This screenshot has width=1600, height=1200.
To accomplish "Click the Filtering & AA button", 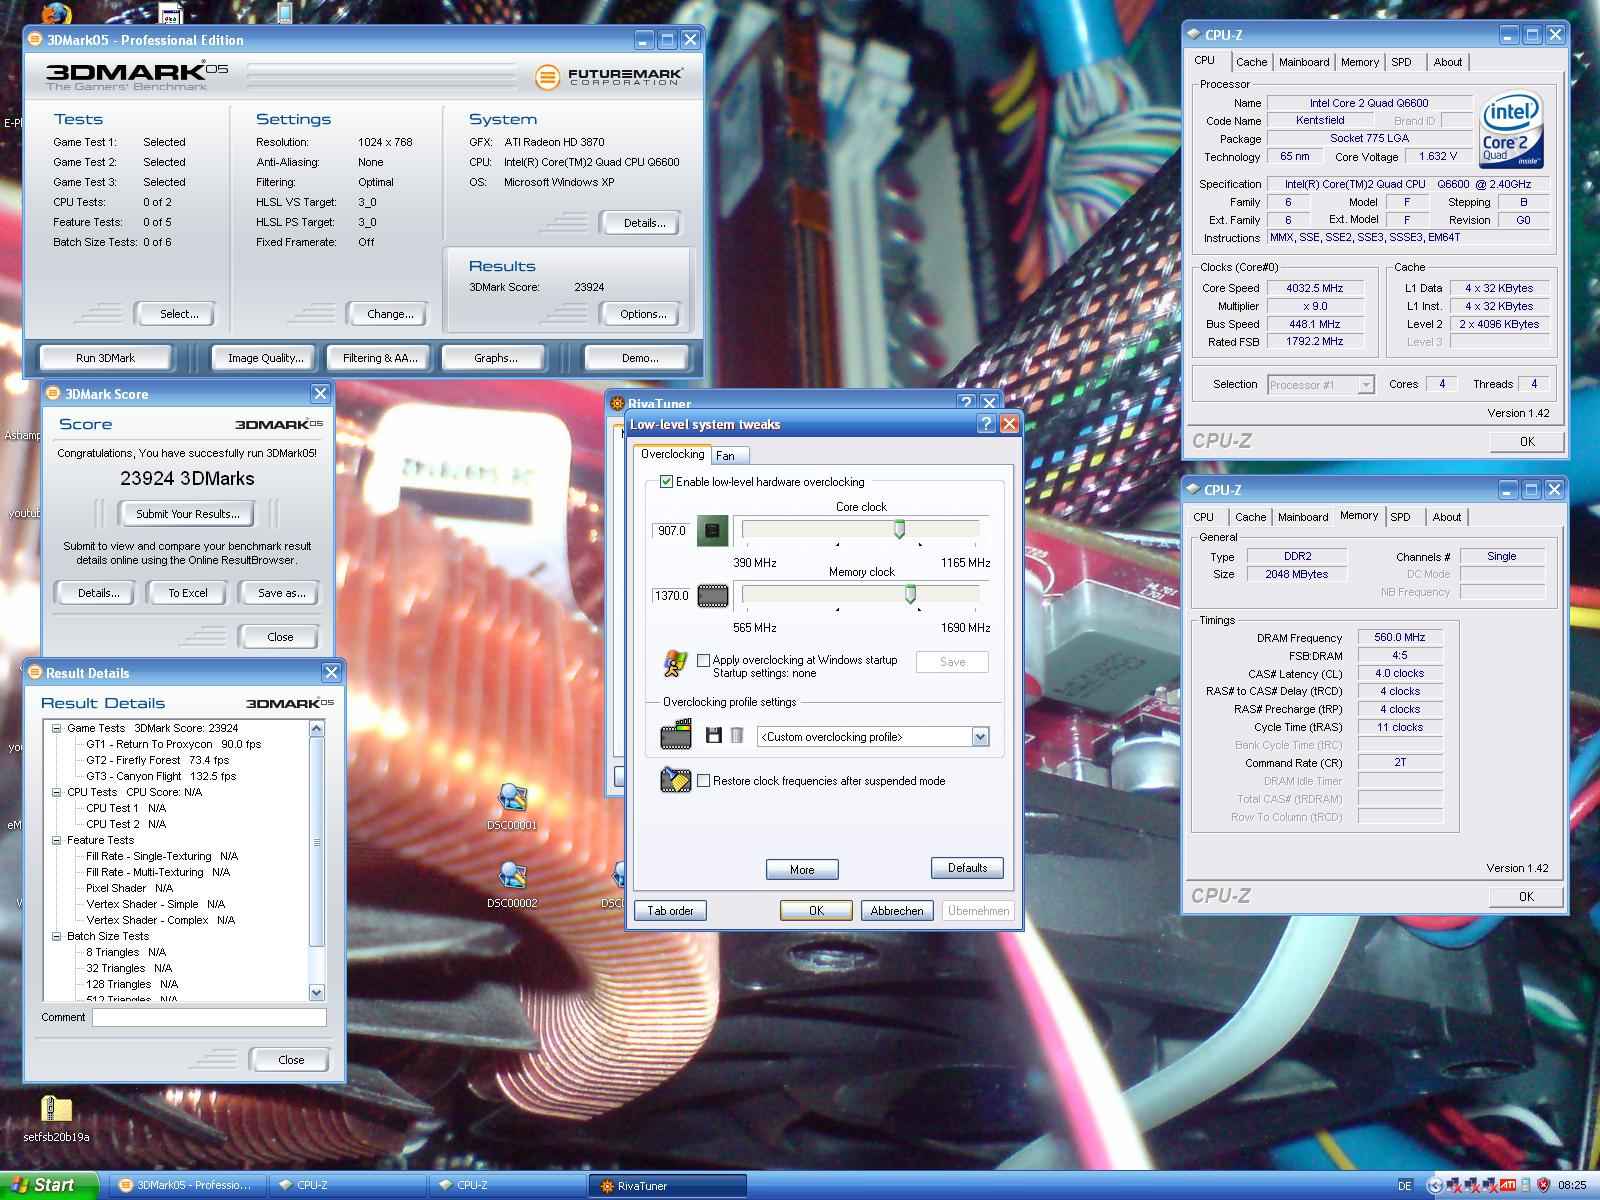I will point(380,358).
